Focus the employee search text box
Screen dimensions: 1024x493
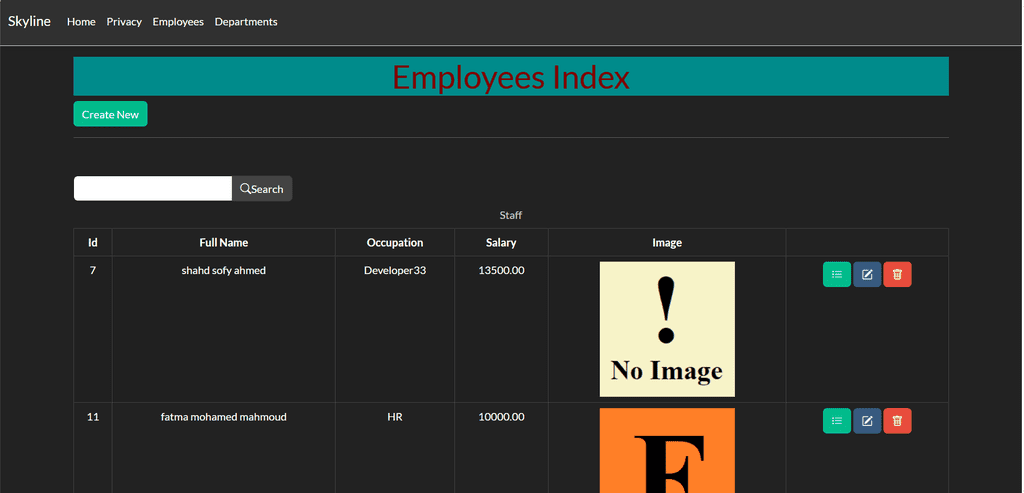click(x=153, y=189)
